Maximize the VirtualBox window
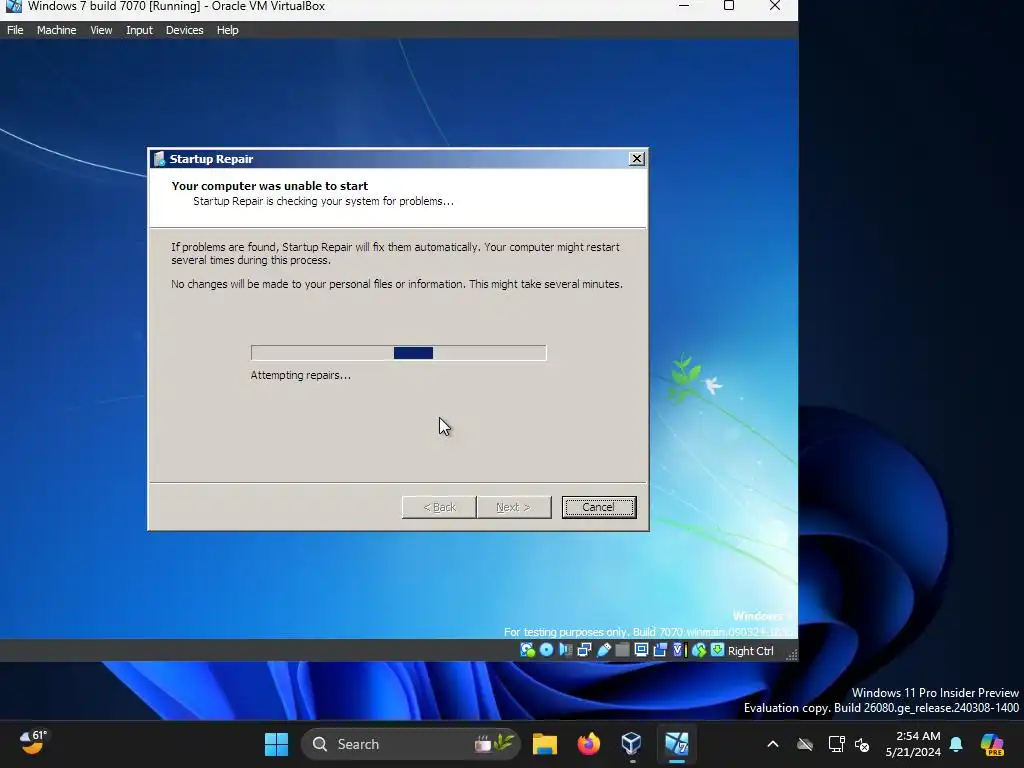The image size is (1024, 768). (x=729, y=6)
